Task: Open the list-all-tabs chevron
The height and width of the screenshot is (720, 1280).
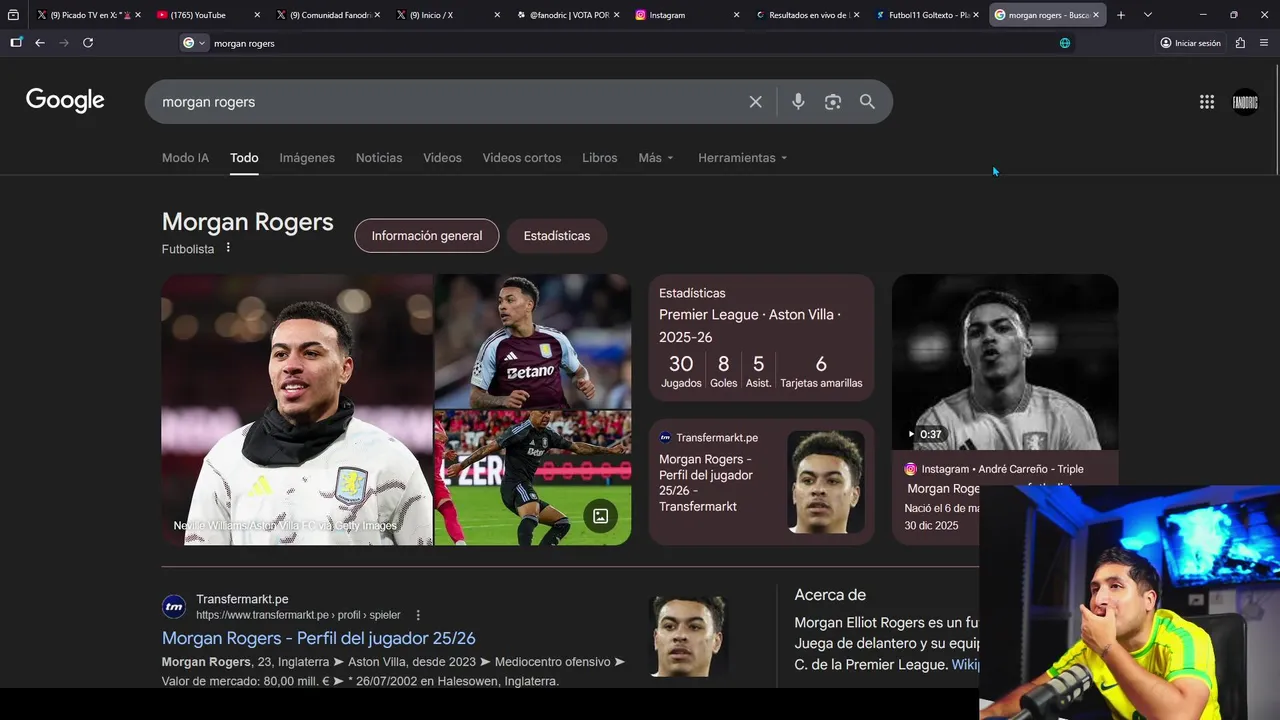Action: pos(1147,15)
